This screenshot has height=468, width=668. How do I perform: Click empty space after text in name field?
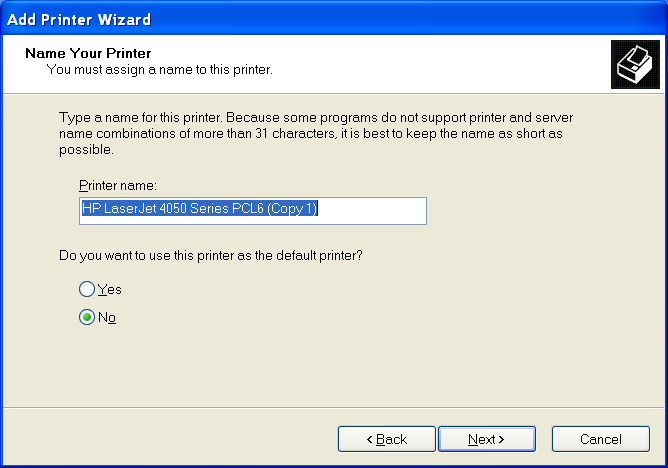[380, 210]
